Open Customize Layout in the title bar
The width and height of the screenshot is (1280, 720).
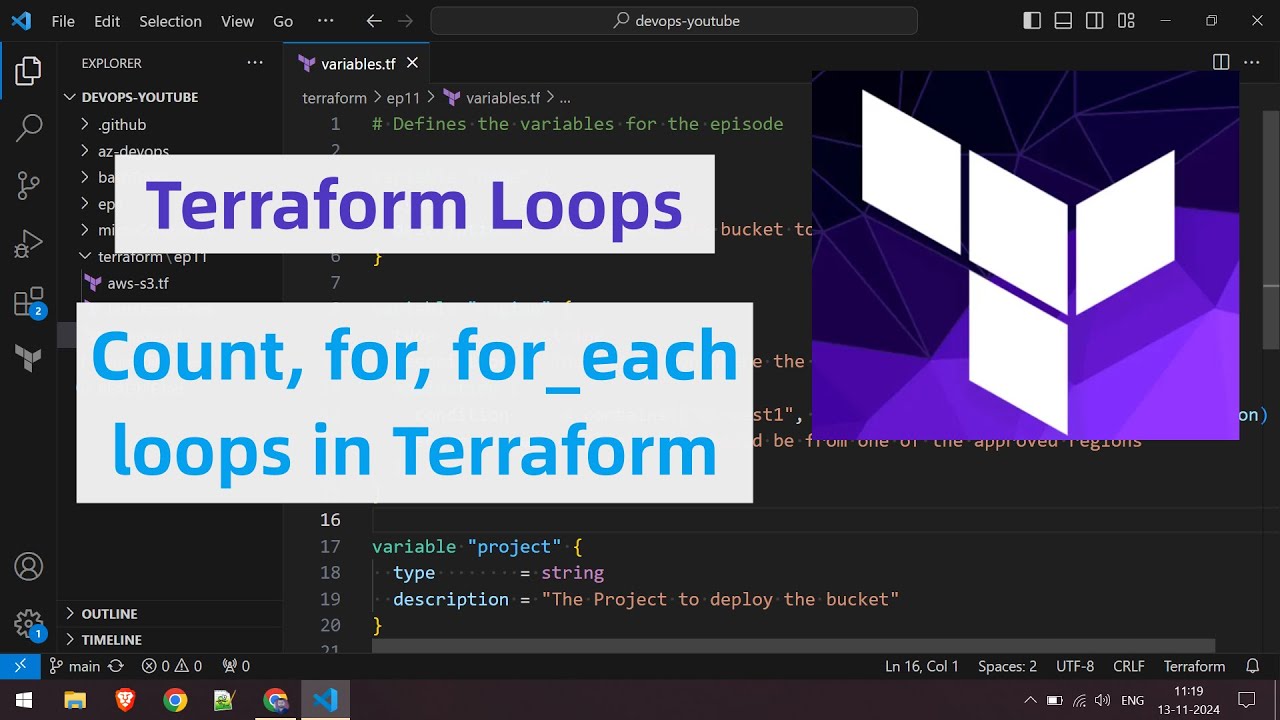pyautogui.click(x=1126, y=21)
